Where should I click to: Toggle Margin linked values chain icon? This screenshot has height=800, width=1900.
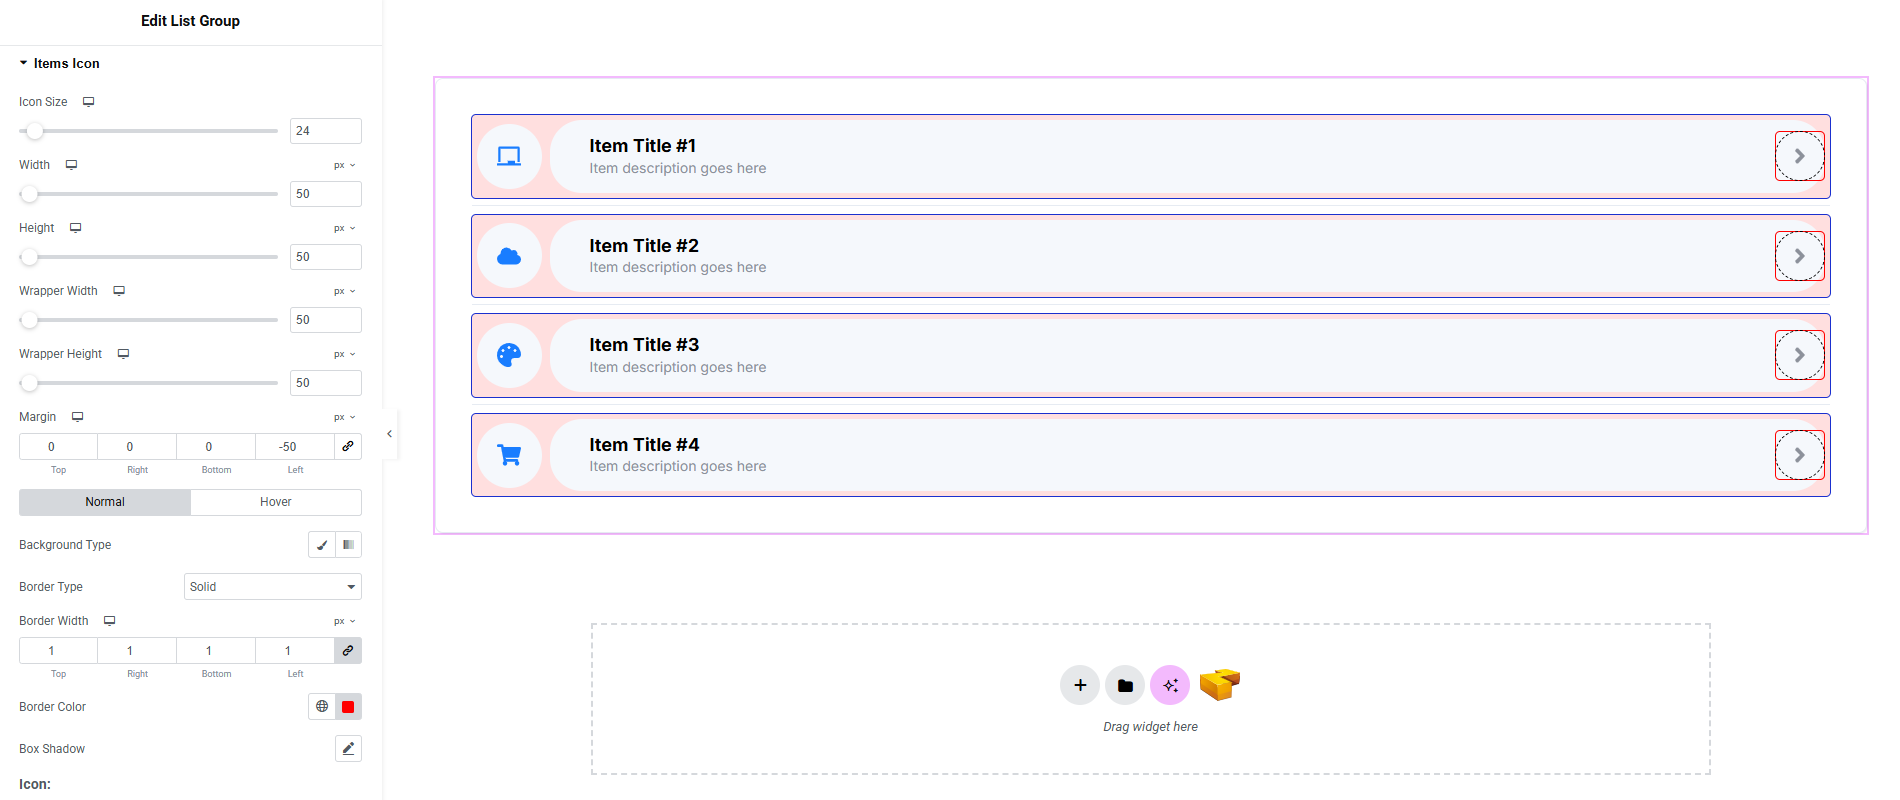pos(348,446)
